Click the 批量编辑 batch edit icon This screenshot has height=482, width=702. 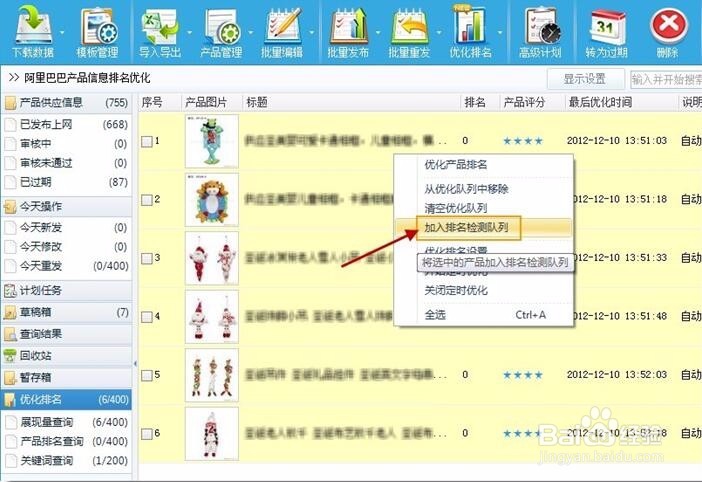pyautogui.click(x=283, y=26)
